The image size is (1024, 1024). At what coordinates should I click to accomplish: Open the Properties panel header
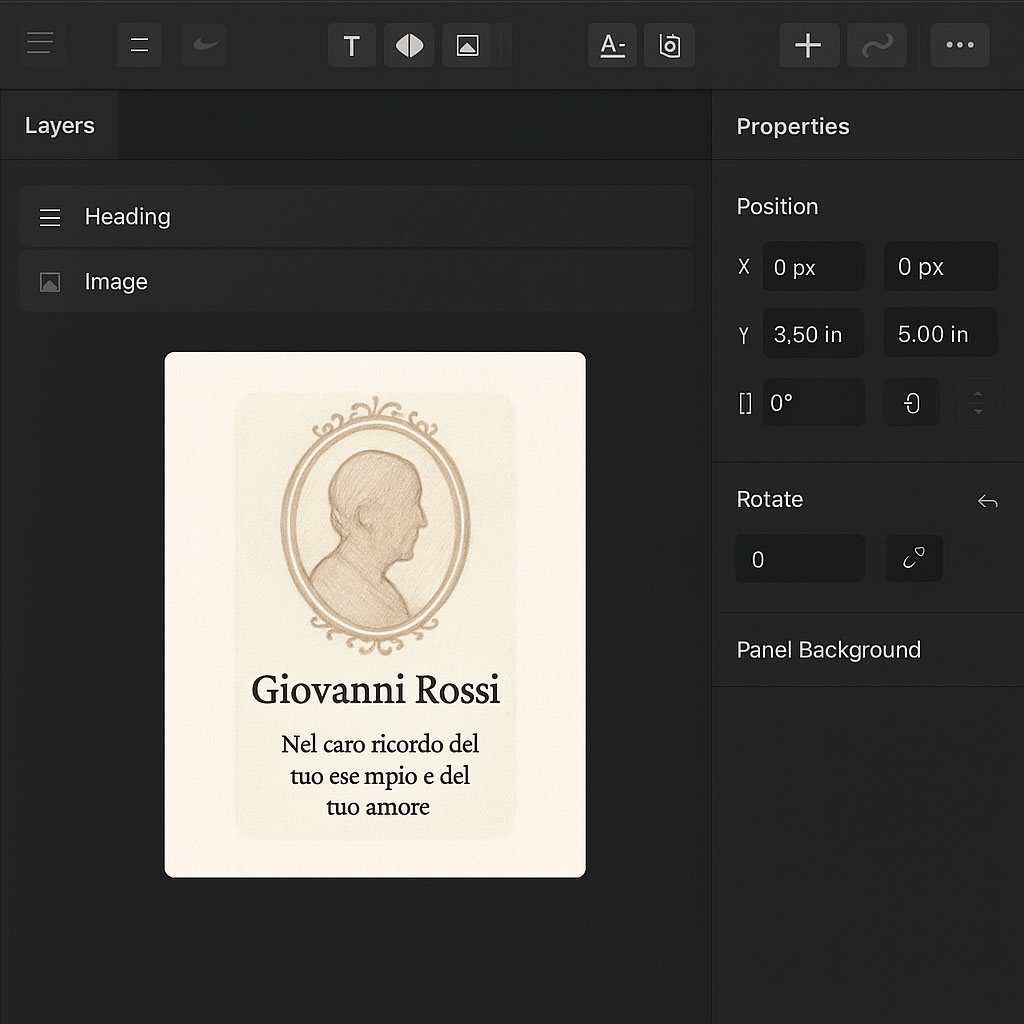click(793, 127)
